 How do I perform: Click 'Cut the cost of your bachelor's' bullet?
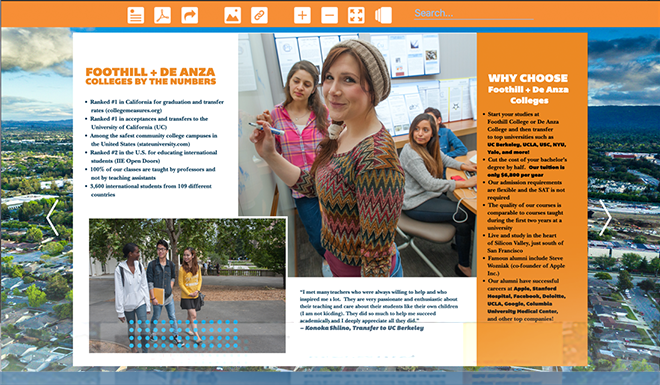click(525, 167)
